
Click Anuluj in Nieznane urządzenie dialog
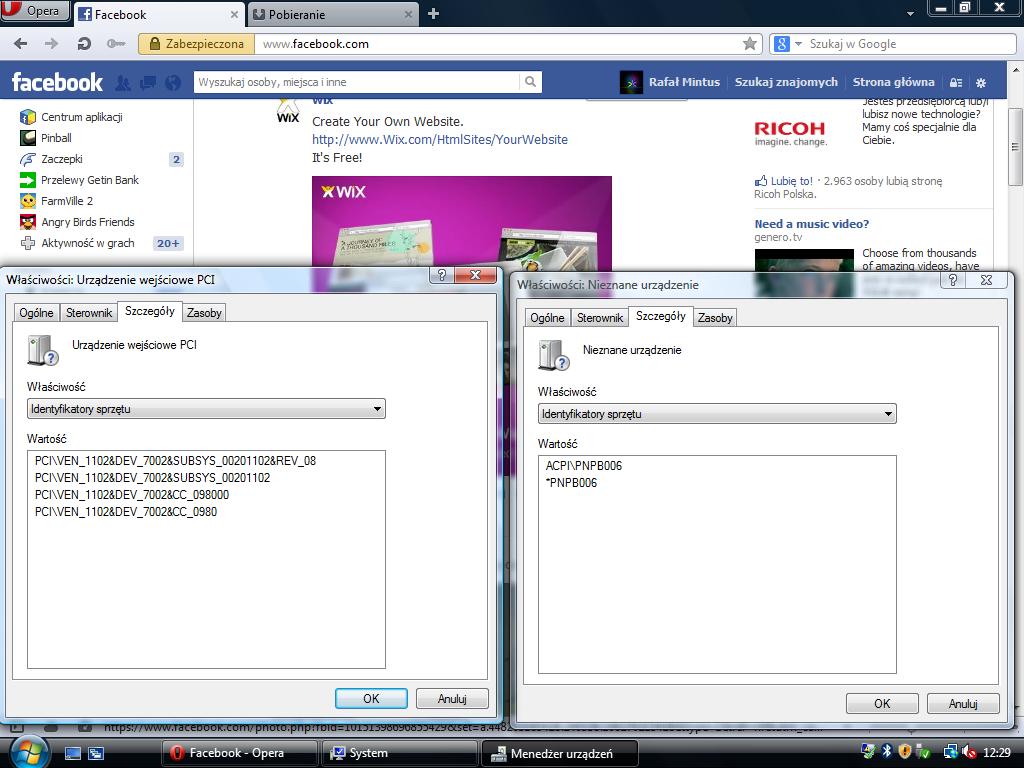(963, 703)
